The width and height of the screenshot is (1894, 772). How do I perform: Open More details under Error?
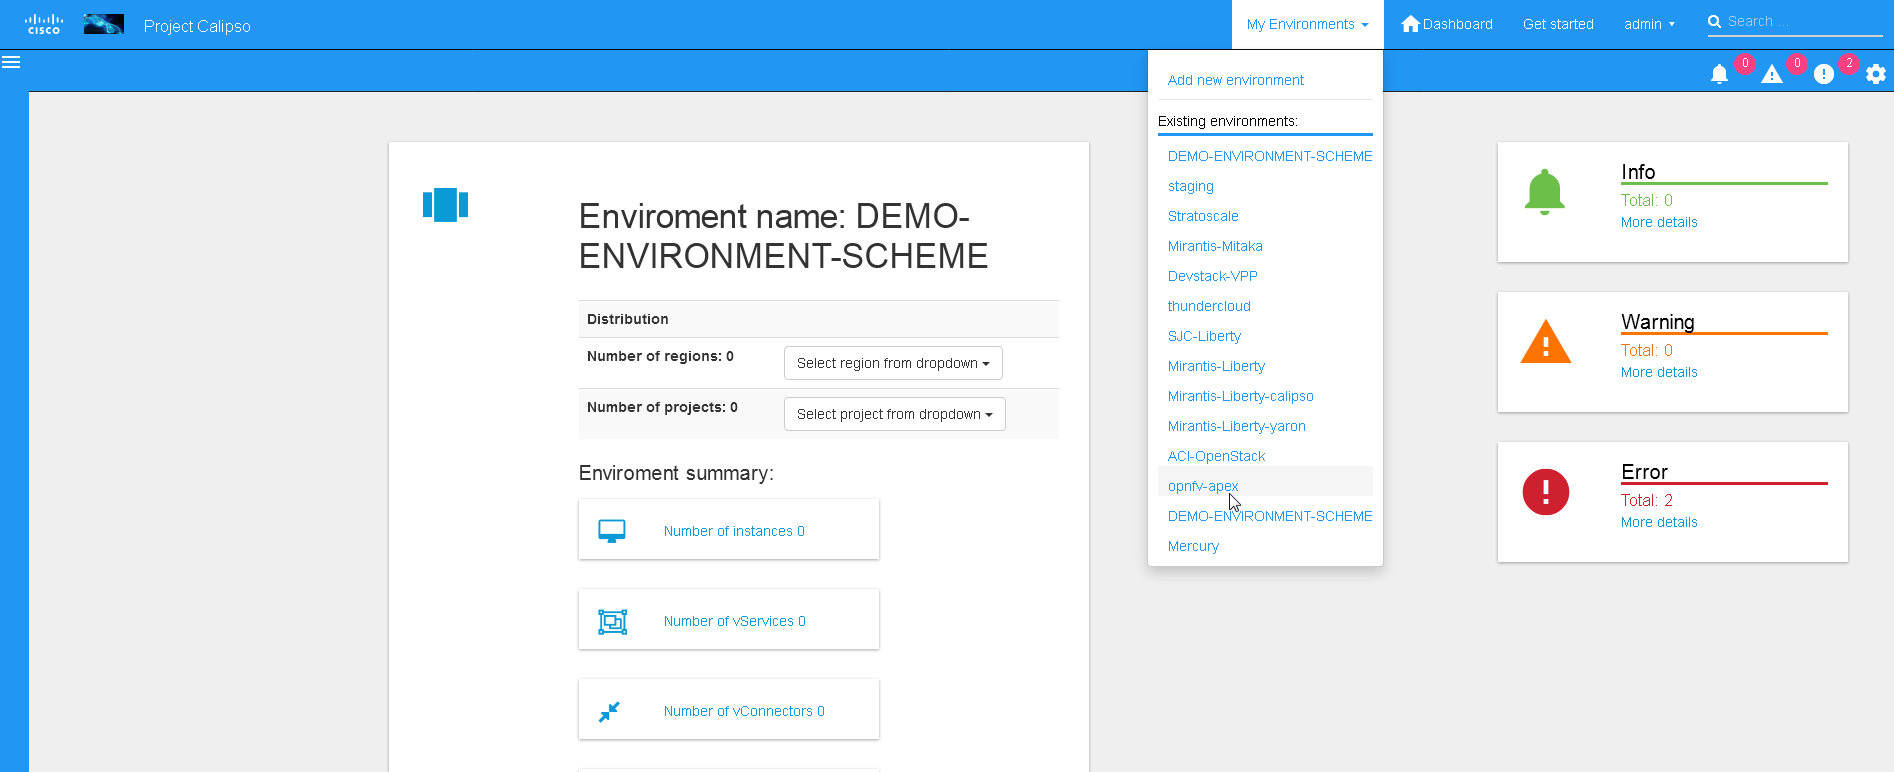(x=1658, y=522)
